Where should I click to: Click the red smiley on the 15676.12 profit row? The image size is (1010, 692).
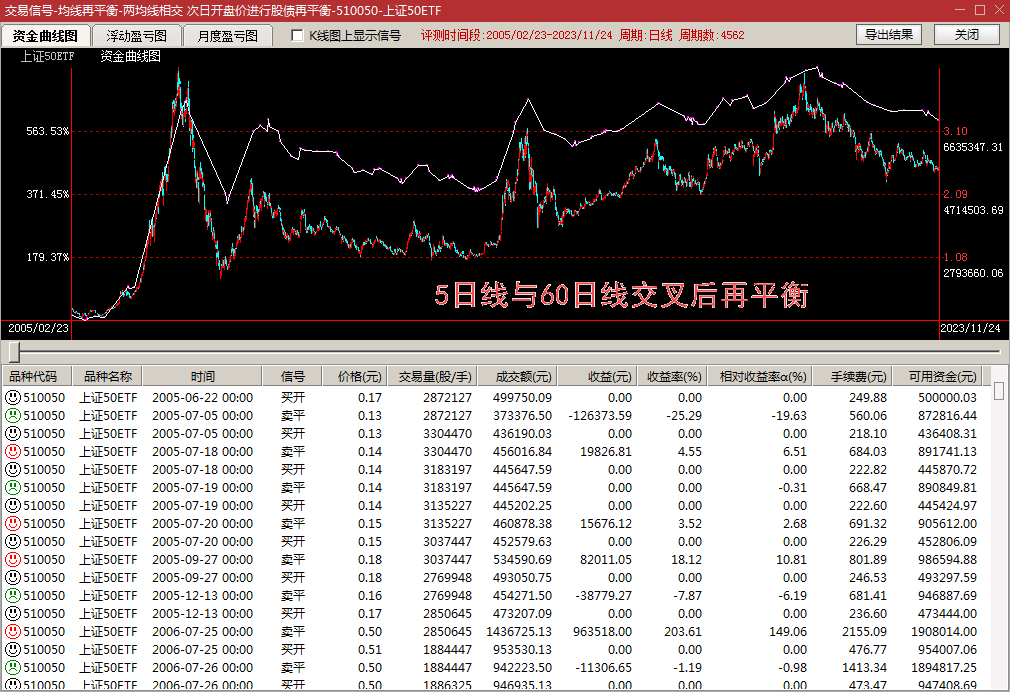click(13, 523)
